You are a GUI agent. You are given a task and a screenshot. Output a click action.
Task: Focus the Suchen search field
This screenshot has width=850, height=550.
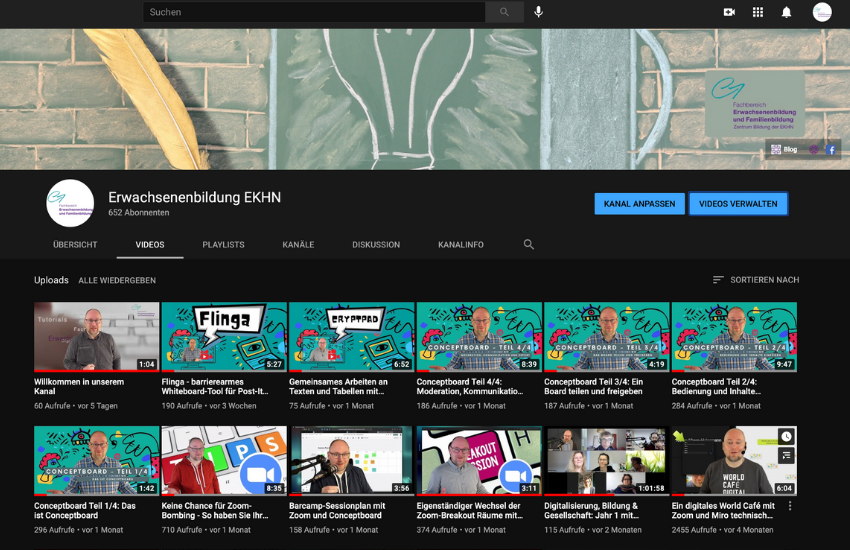314,12
